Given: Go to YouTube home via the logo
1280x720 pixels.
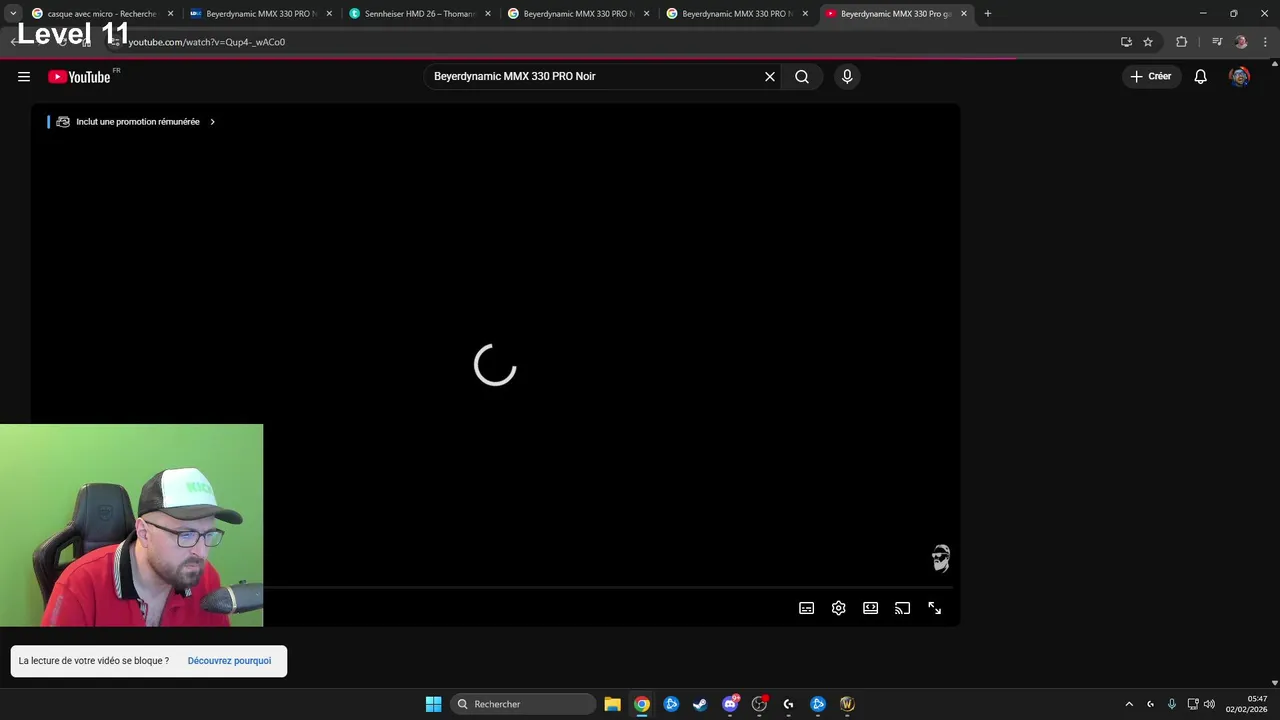Looking at the screenshot, I should click(79, 77).
